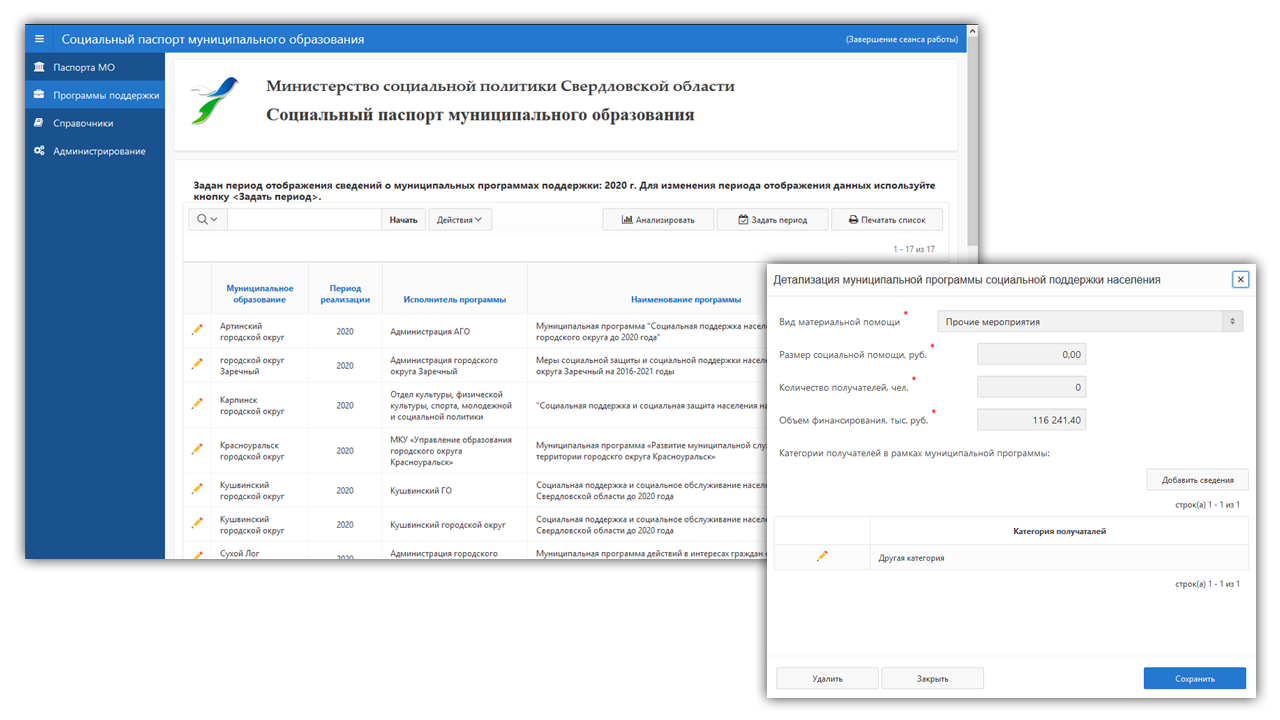This screenshot has width=1280, height=720.
Task: Click the hamburger menu icon in header
Action: click(x=40, y=39)
